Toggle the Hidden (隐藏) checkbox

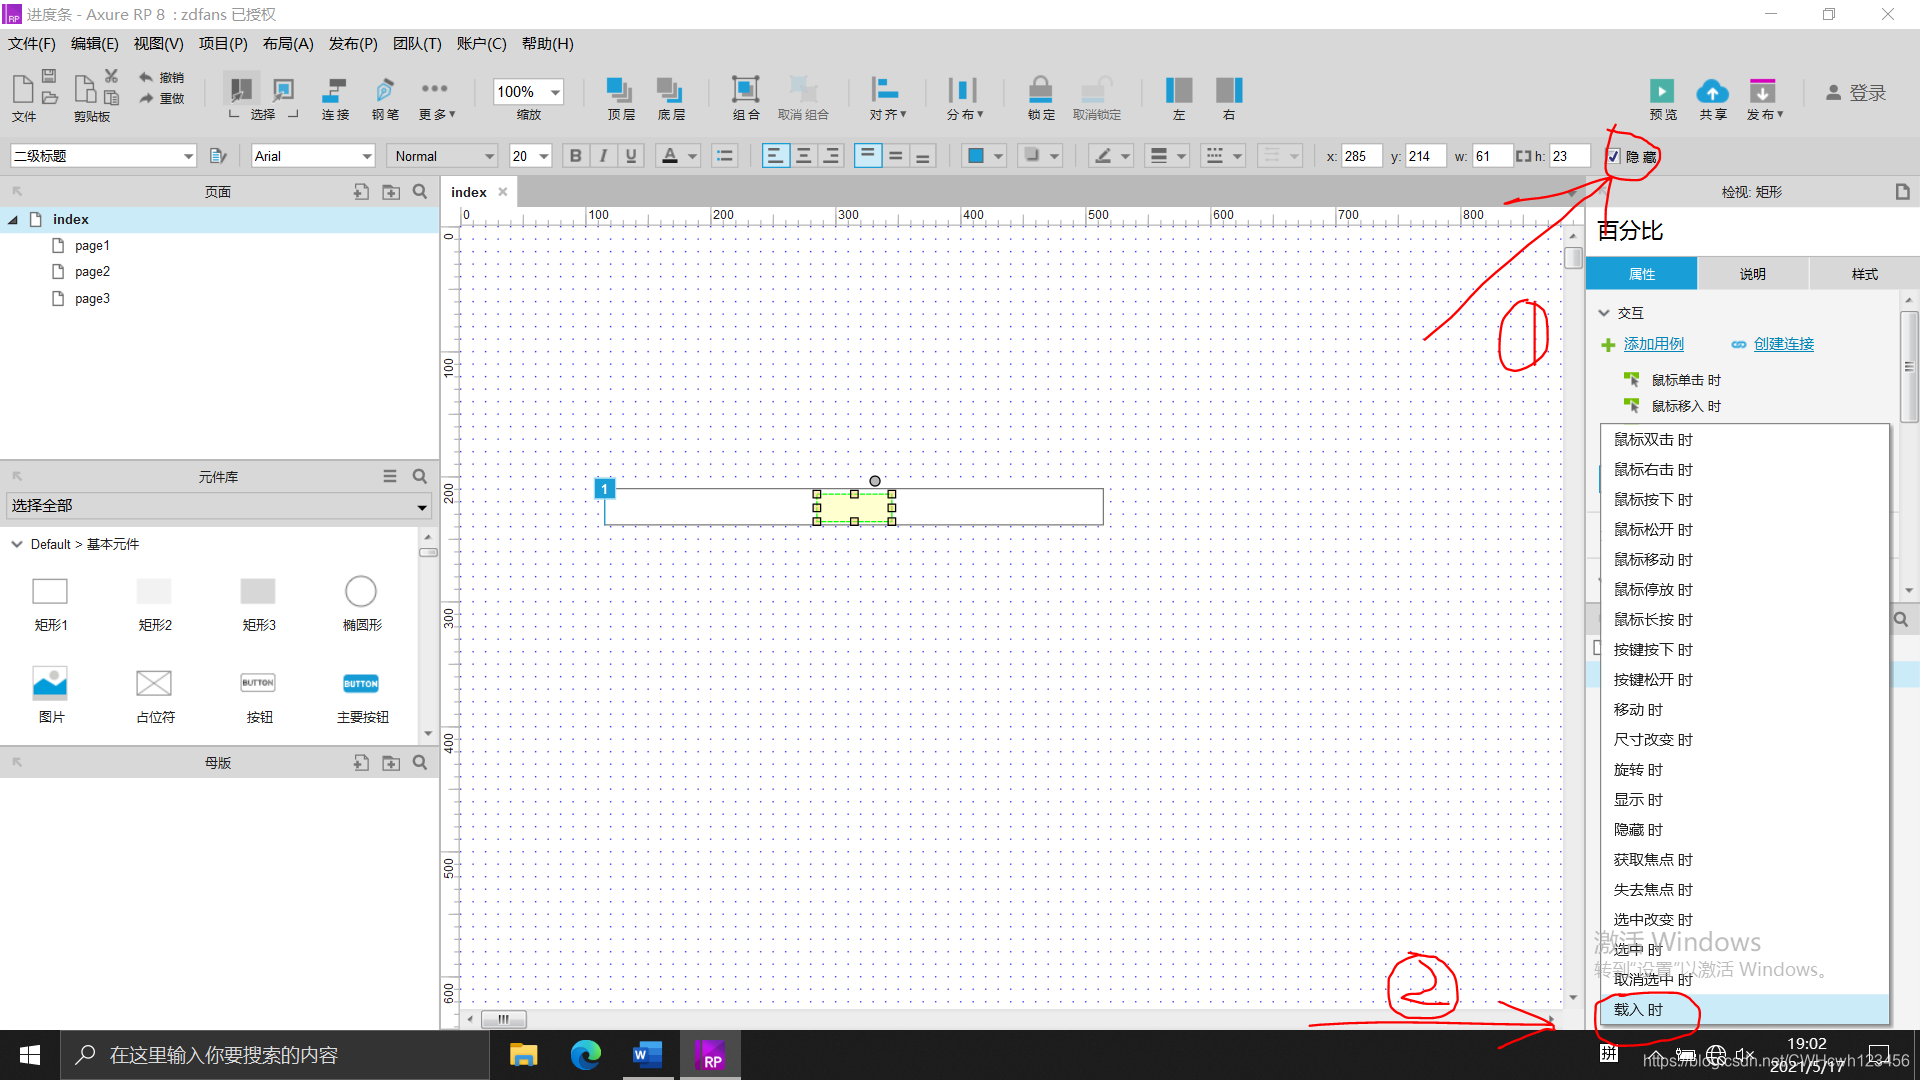tap(1614, 156)
